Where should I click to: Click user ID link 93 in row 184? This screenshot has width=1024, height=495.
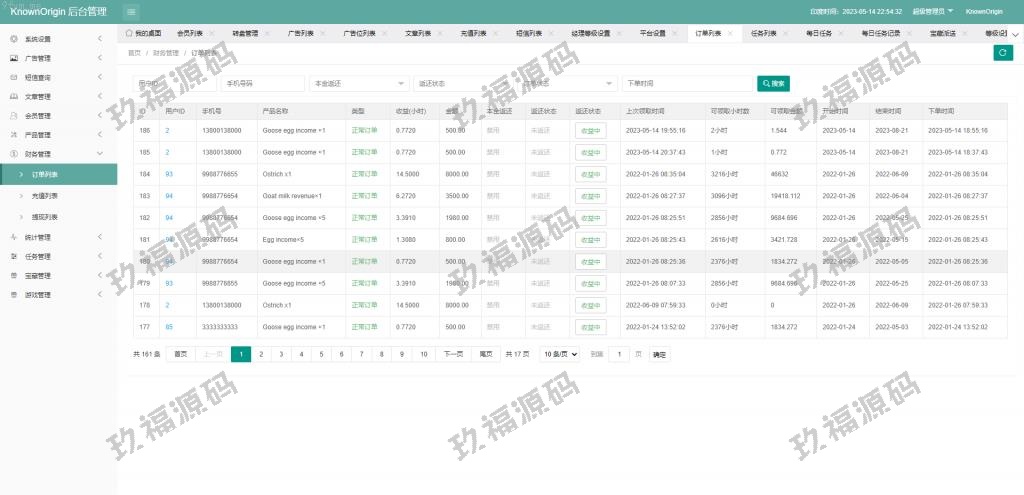click(x=169, y=174)
